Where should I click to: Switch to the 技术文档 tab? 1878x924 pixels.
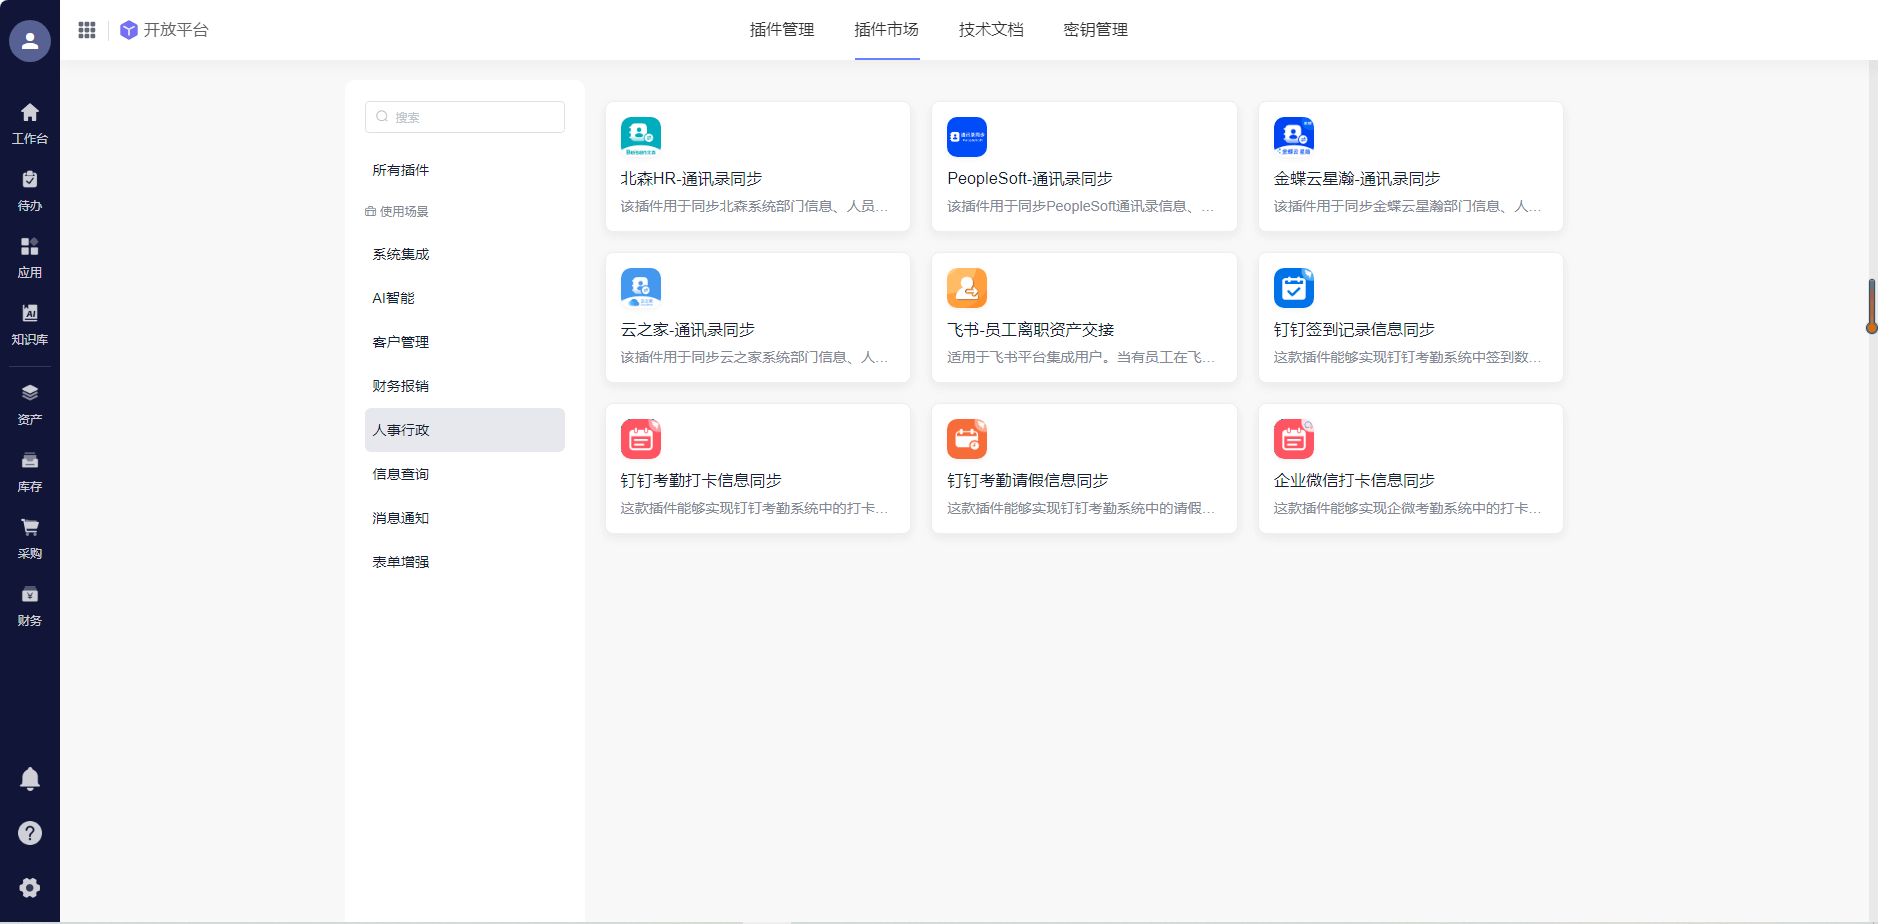(x=991, y=30)
